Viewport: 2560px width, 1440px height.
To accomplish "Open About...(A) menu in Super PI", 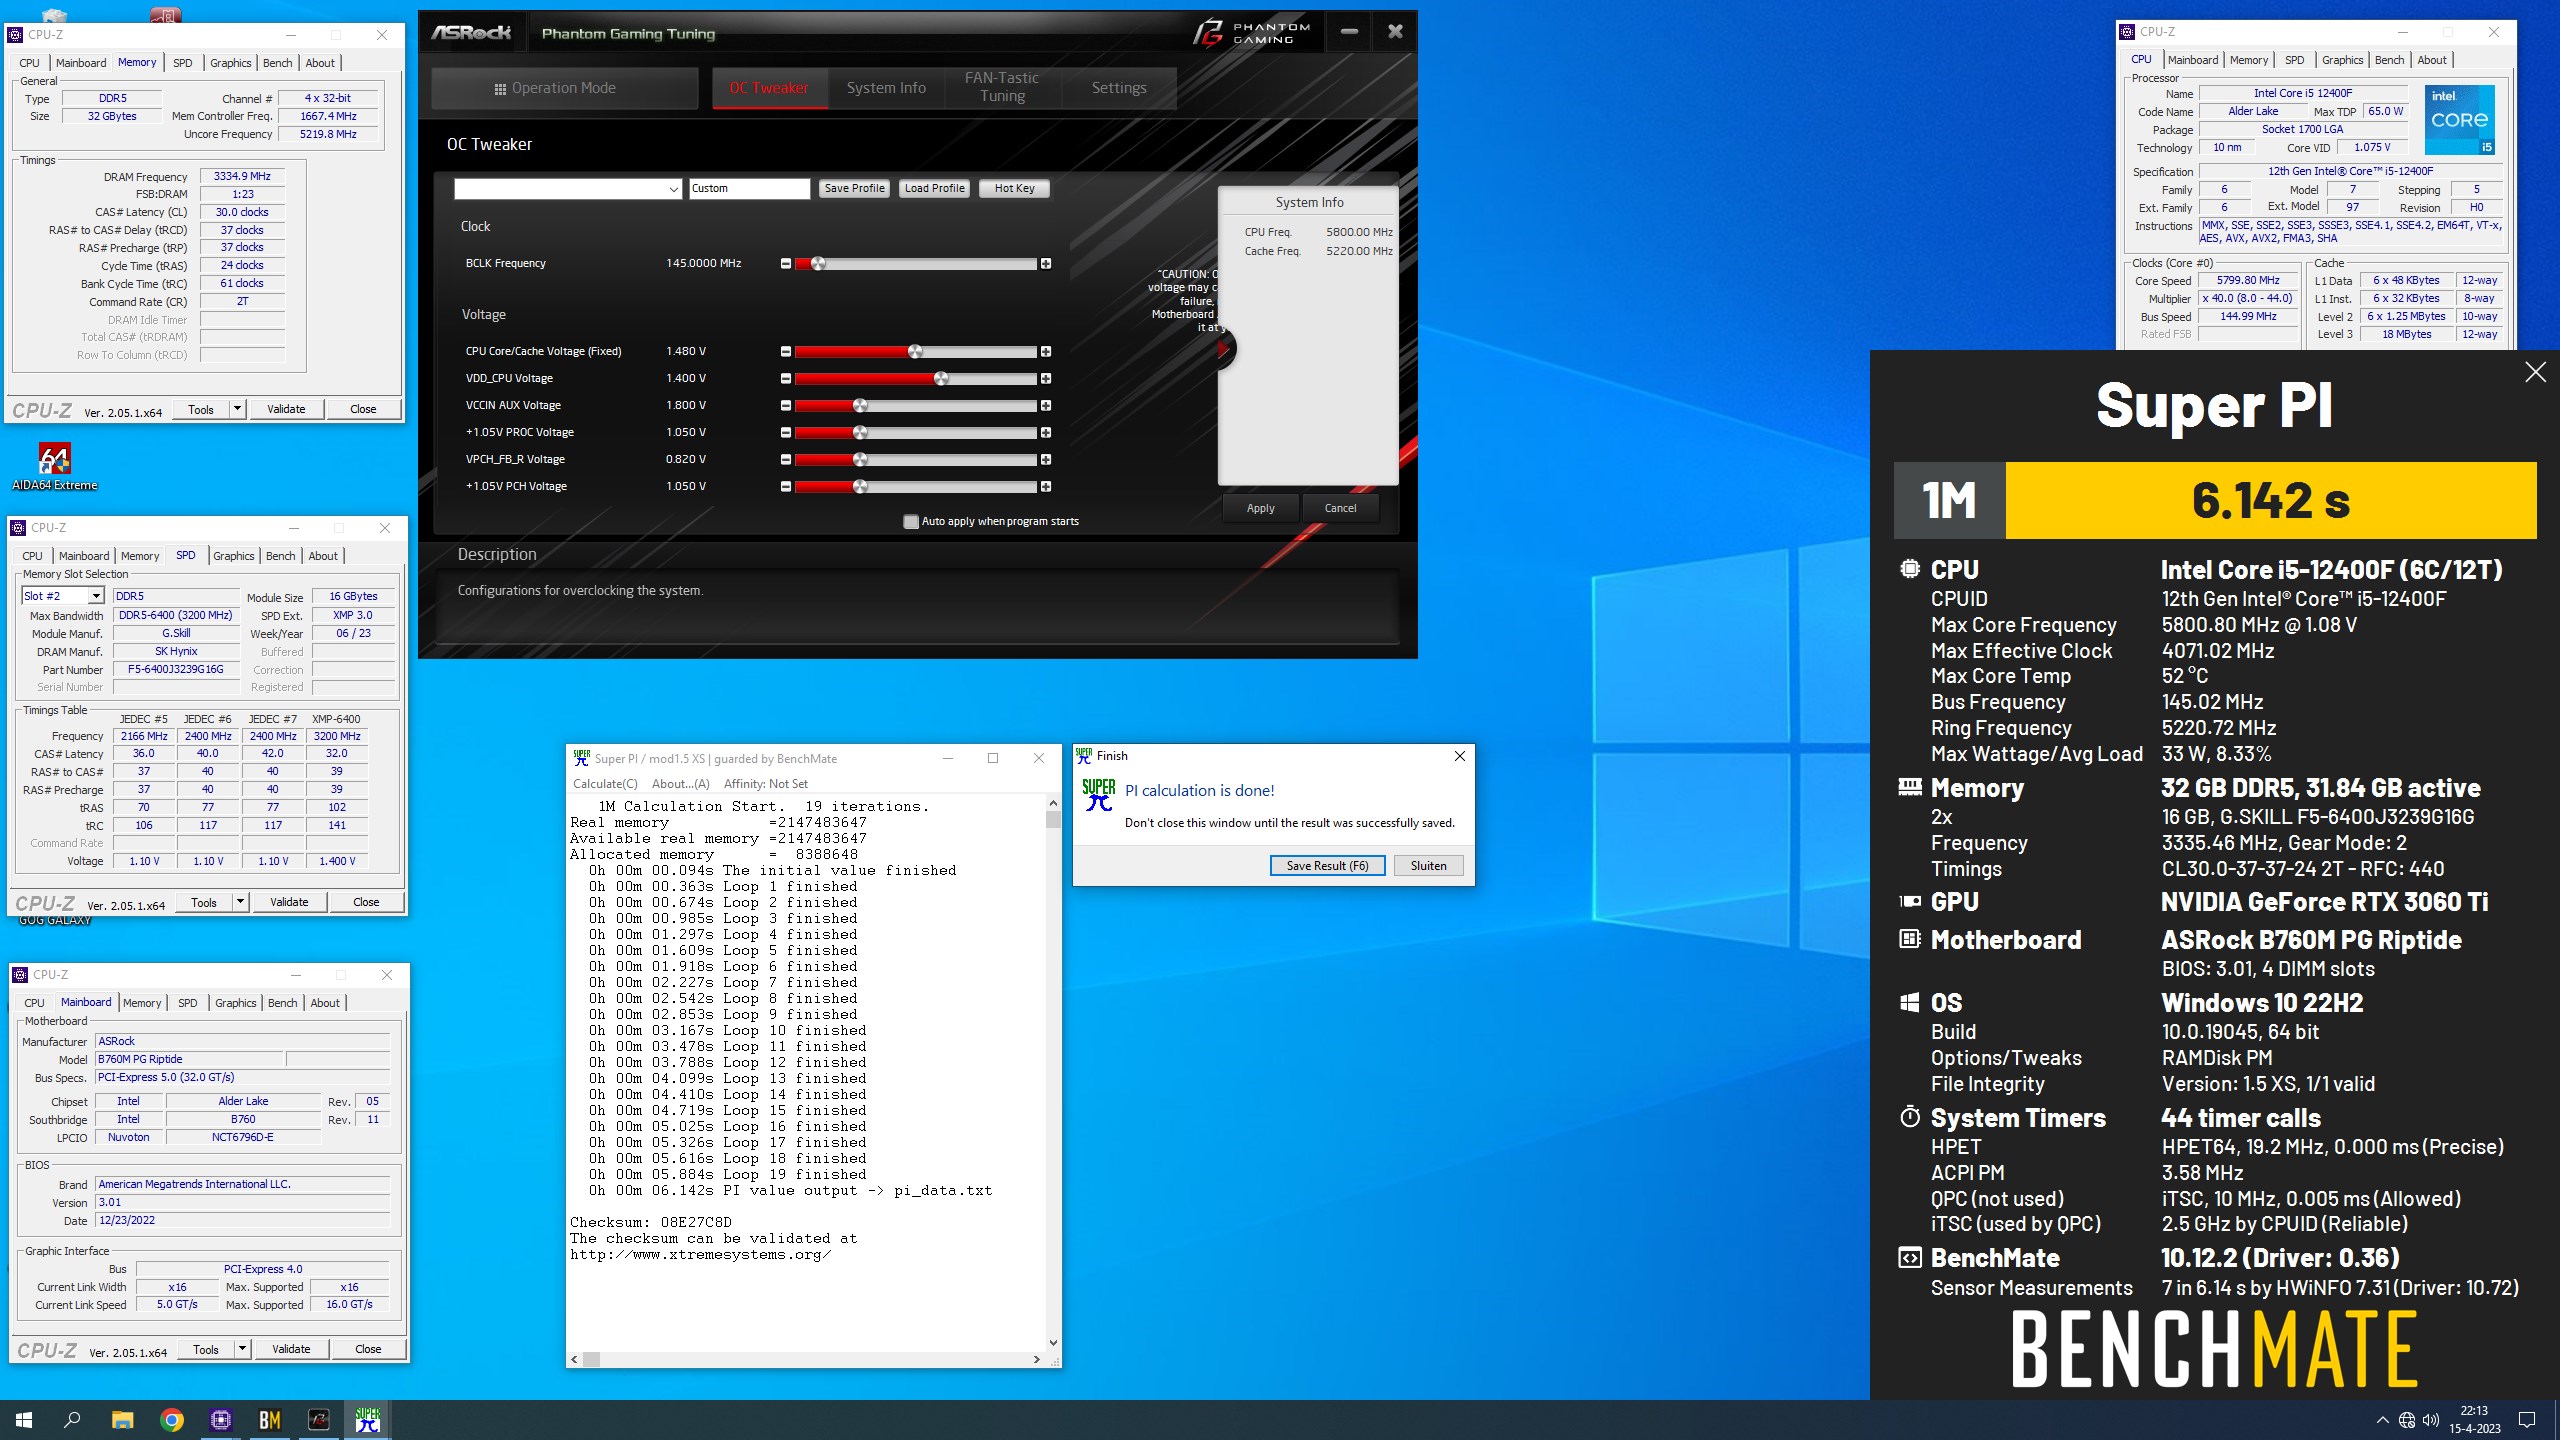I will pyautogui.click(x=681, y=784).
